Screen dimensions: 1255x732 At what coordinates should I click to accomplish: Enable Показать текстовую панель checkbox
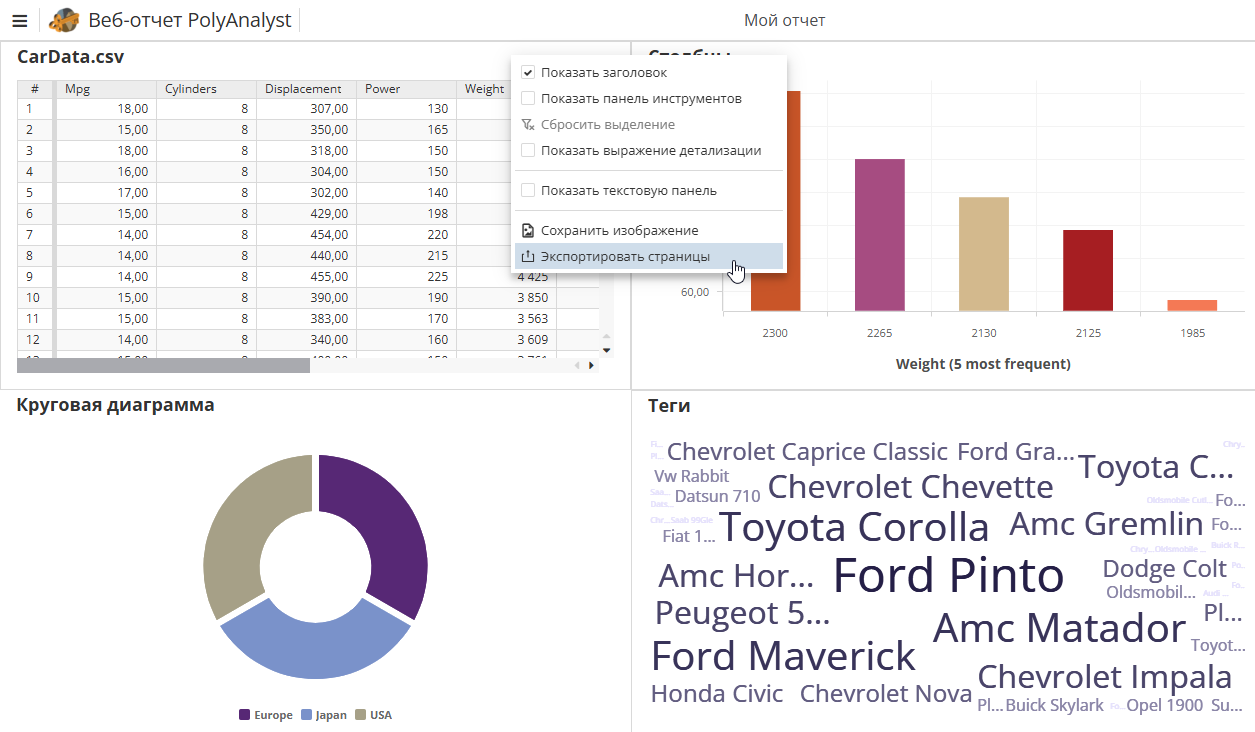tap(528, 190)
